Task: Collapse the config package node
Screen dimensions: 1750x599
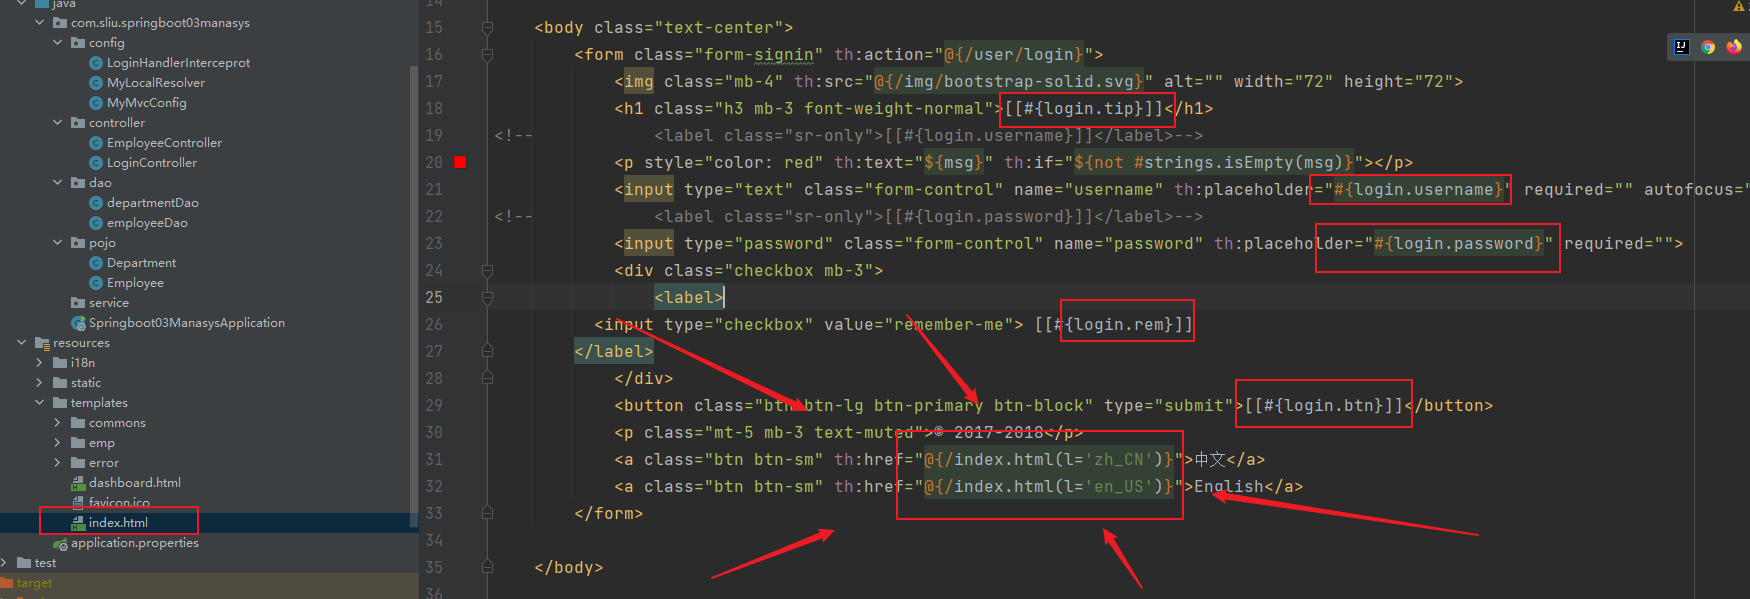Action: [x=58, y=43]
